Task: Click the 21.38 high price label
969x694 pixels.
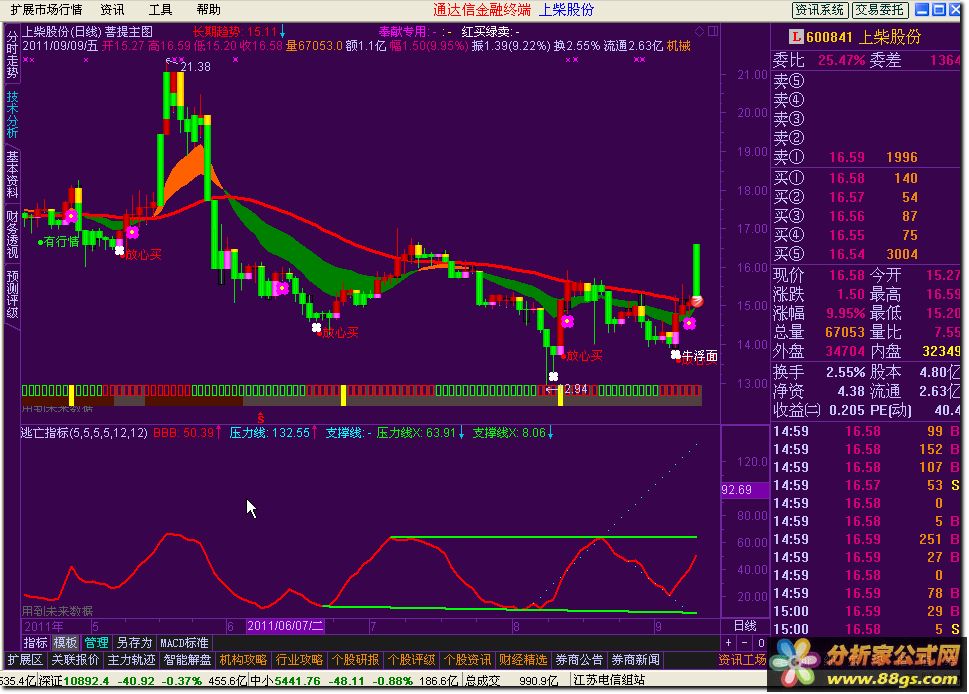Action: tap(195, 67)
